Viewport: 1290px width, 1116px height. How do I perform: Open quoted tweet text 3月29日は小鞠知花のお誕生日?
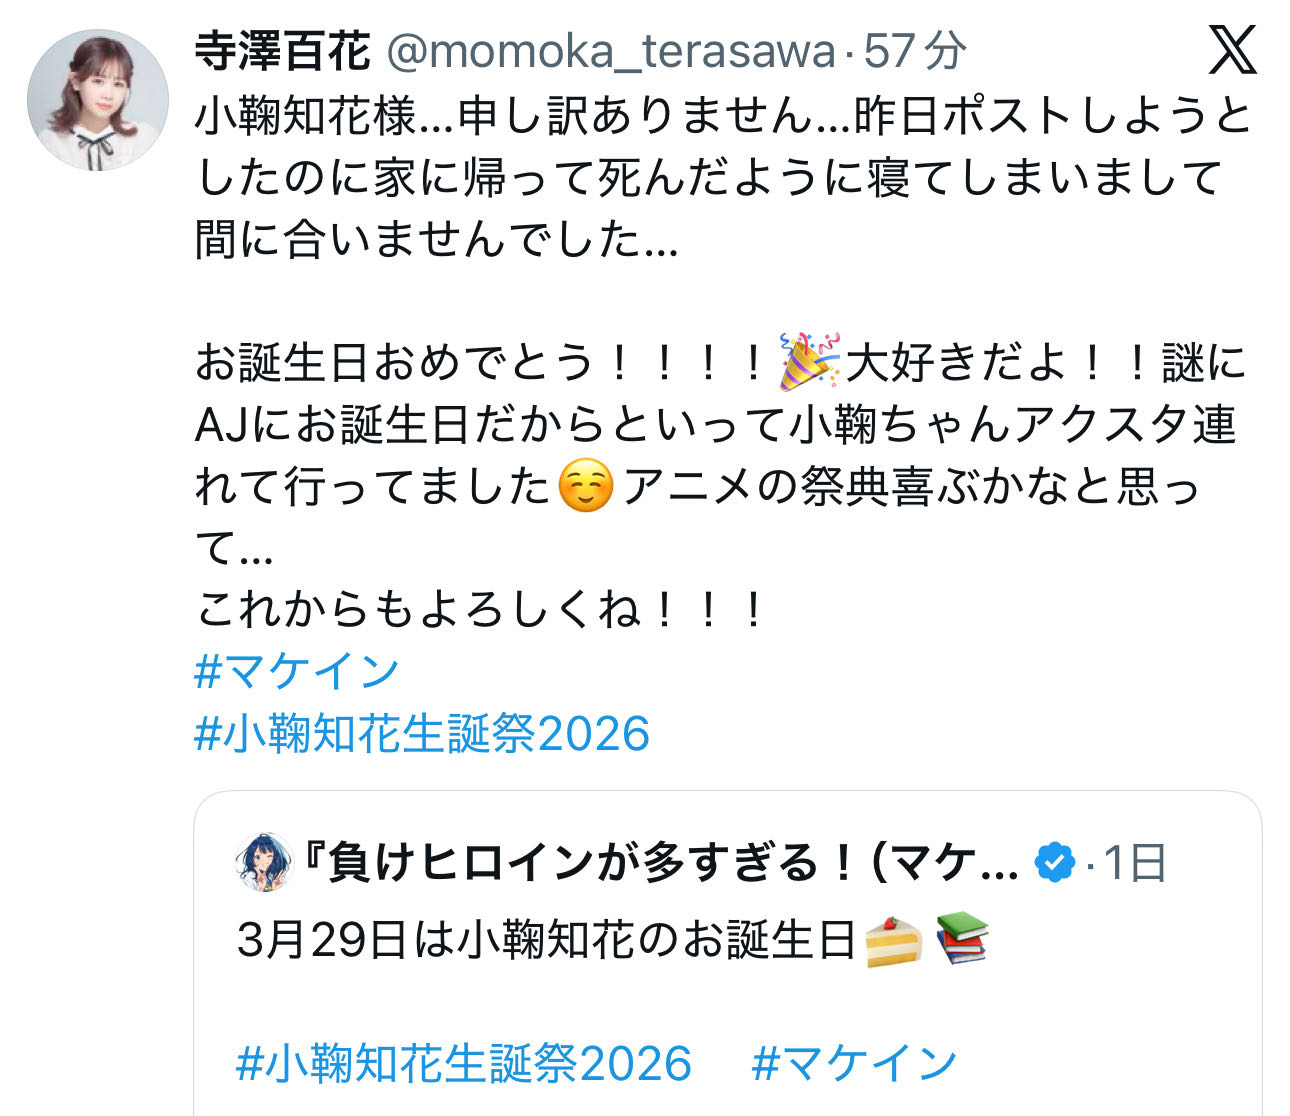pos(547,940)
